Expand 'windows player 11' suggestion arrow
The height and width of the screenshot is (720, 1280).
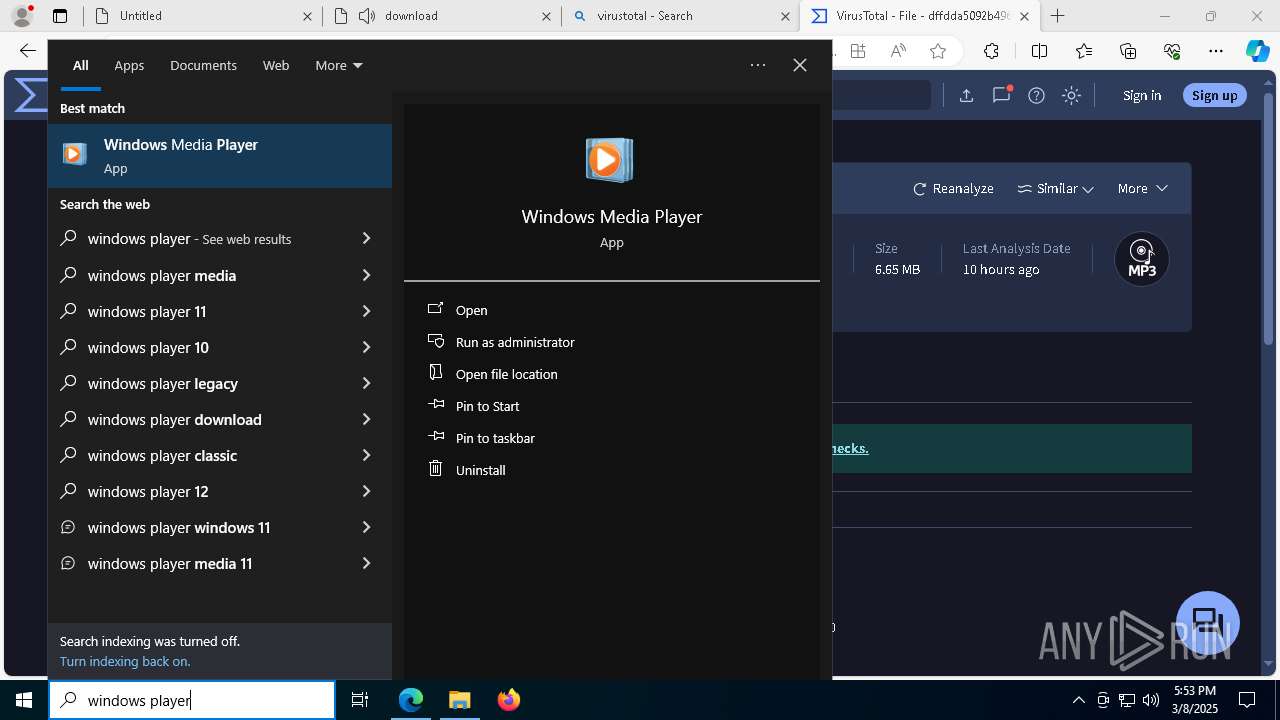point(366,311)
